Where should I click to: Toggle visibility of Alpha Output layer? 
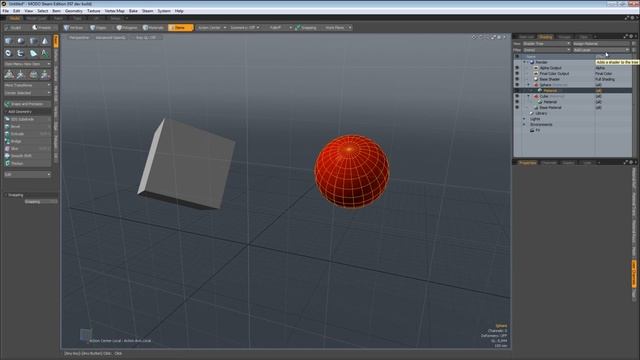tap(517, 68)
